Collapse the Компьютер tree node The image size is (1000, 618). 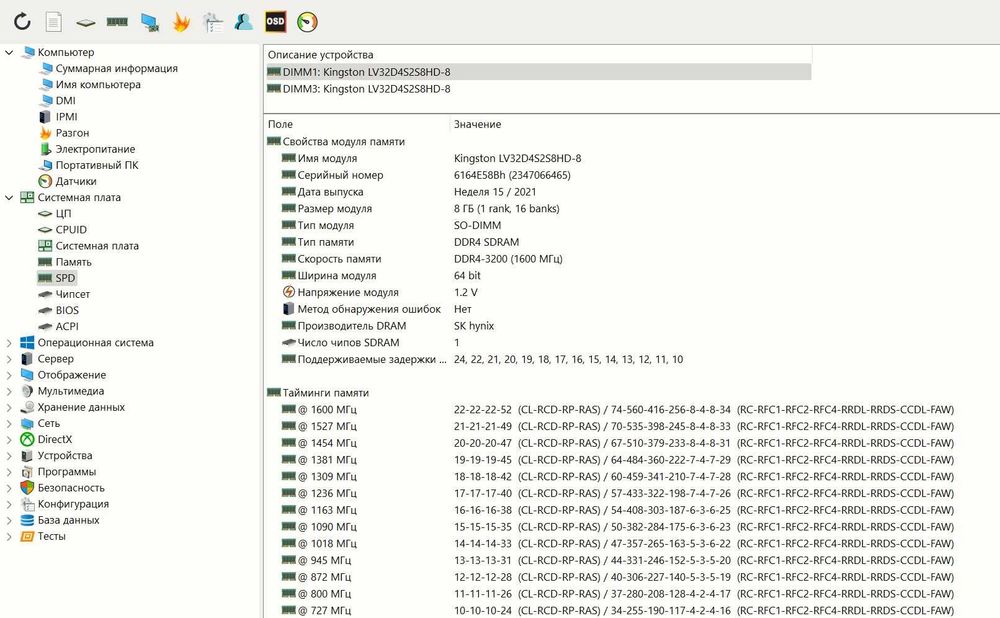(9, 52)
